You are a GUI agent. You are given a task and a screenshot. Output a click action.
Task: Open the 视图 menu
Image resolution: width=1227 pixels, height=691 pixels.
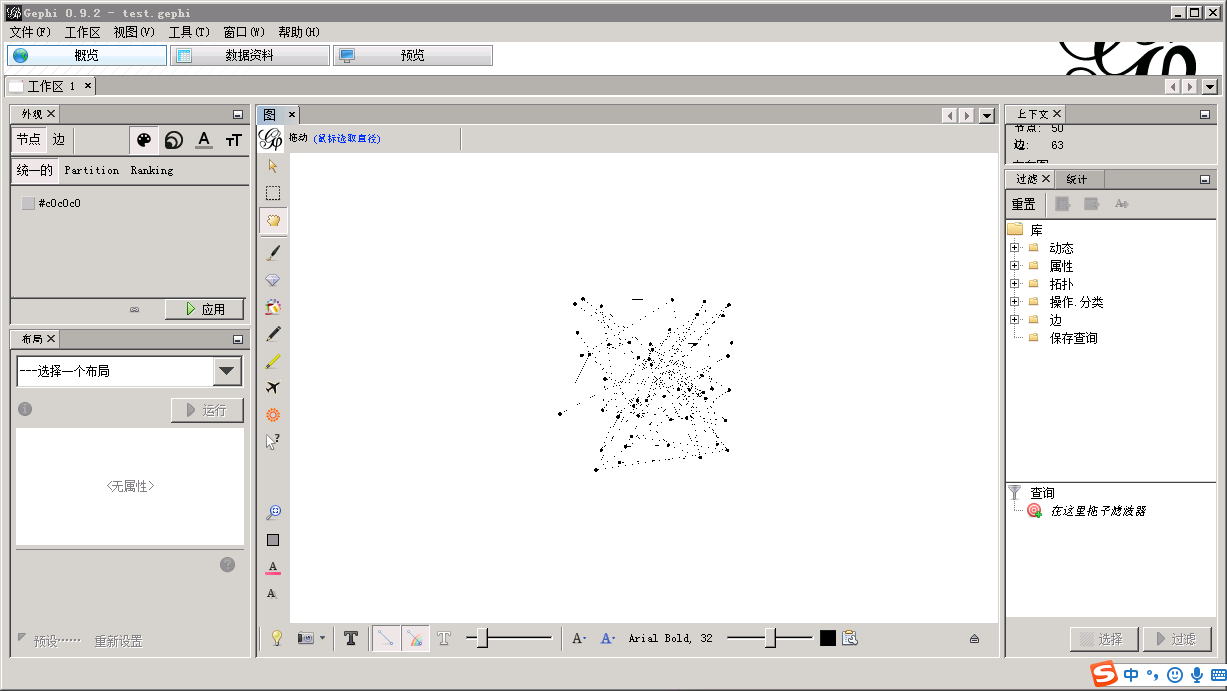click(x=134, y=32)
